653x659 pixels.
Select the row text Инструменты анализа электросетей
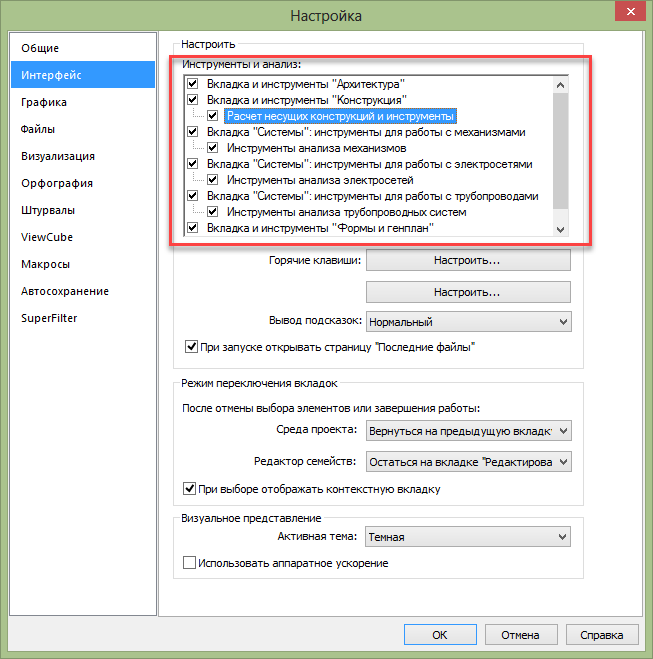click(320, 180)
